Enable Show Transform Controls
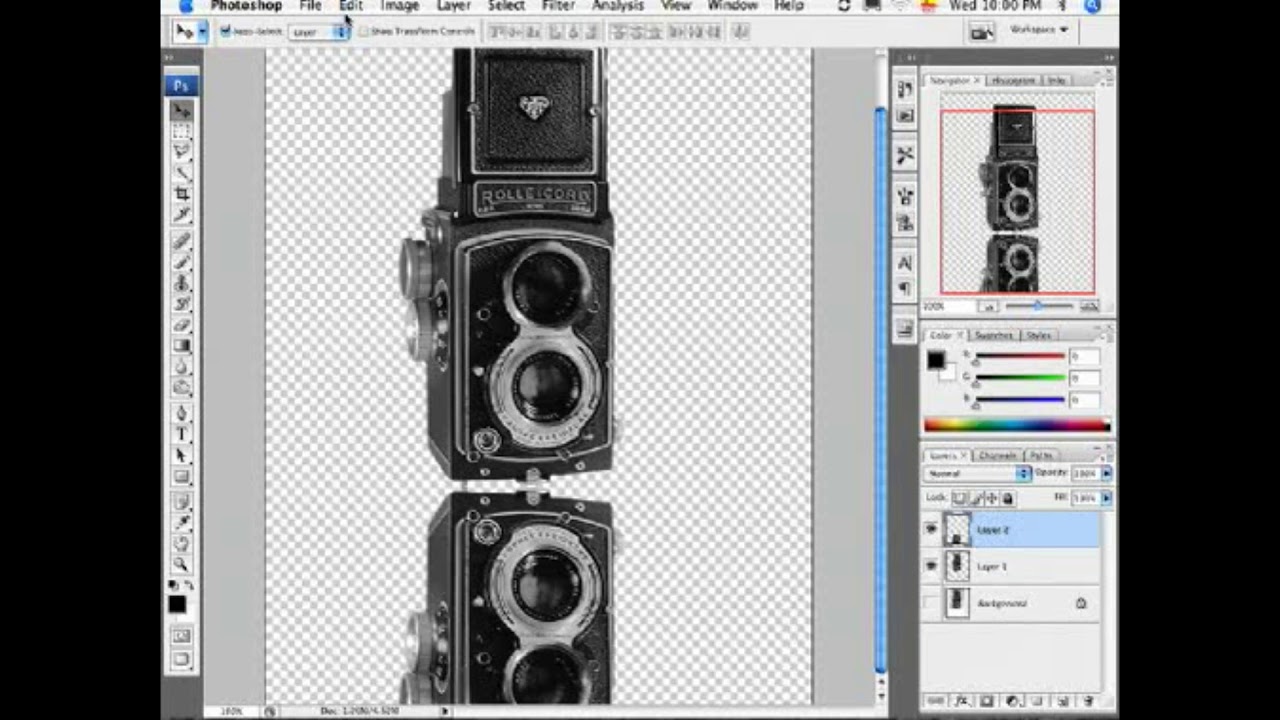This screenshot has width=1280, height=720. (363, 32)
